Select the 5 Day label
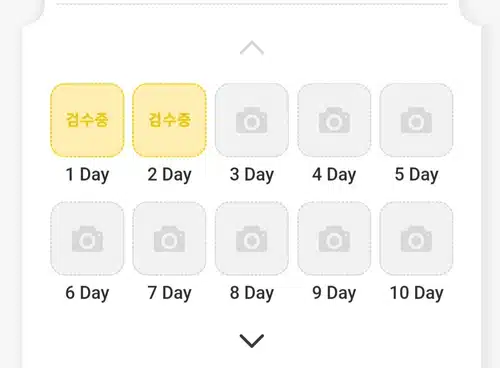 [416, 175]
